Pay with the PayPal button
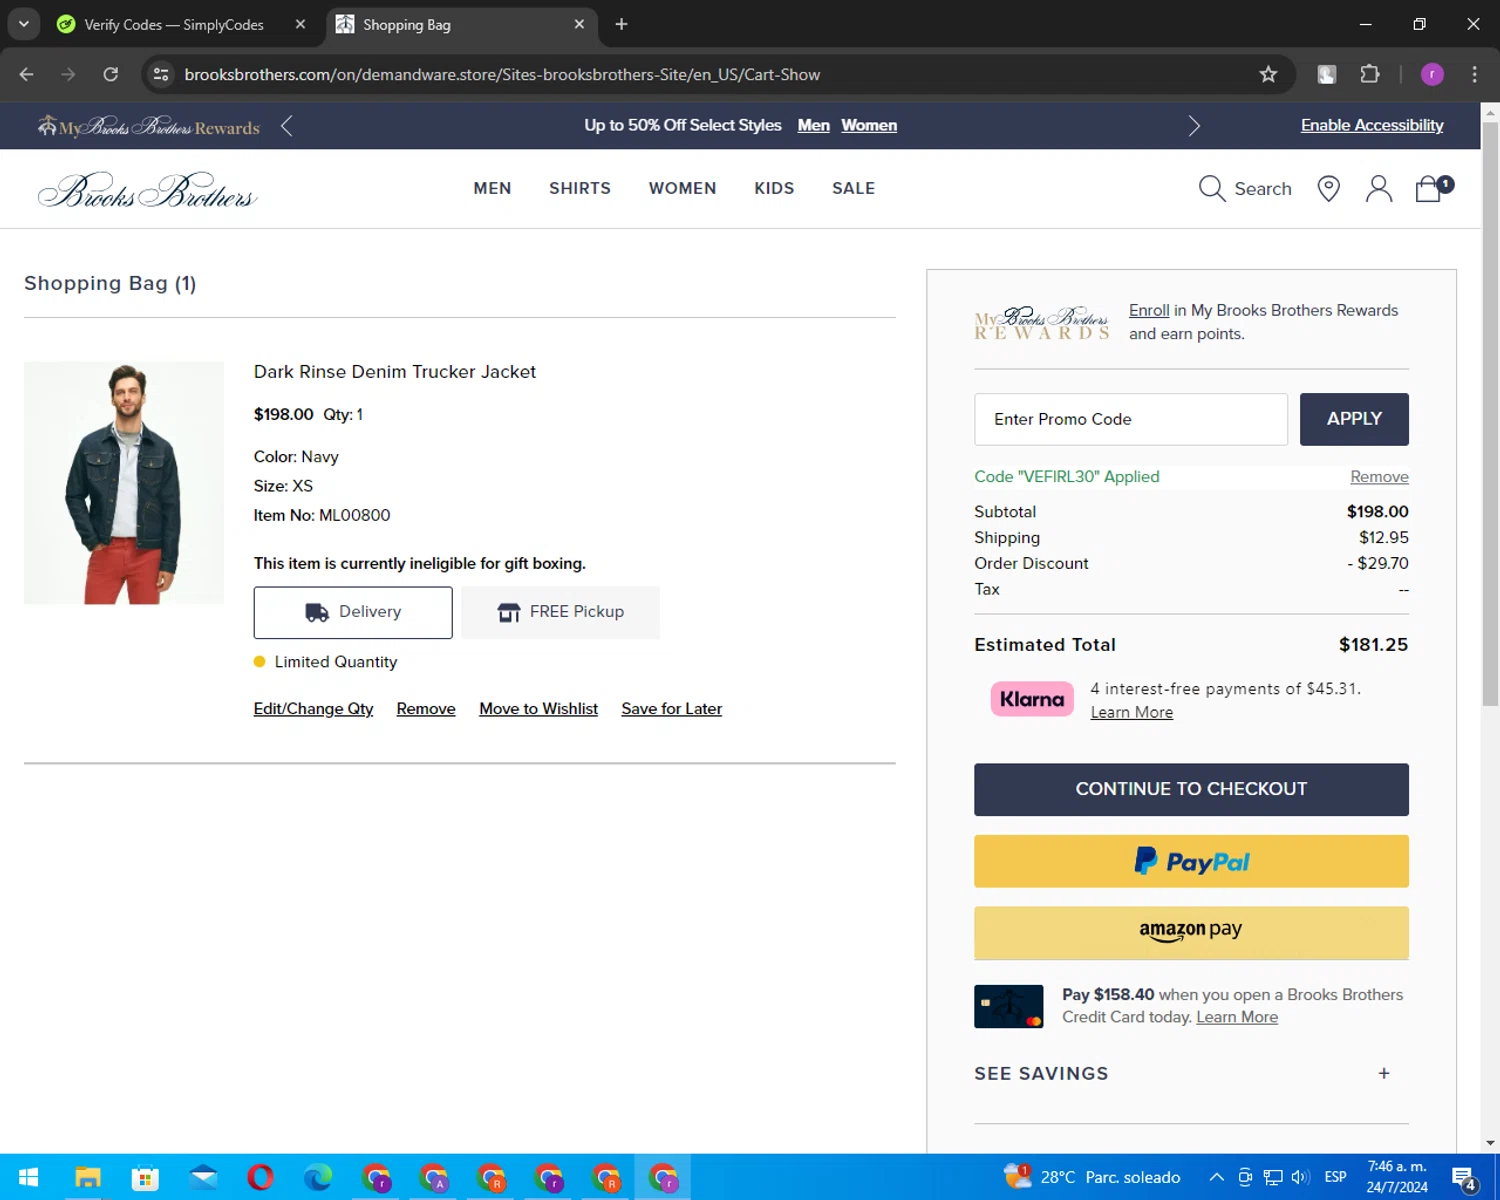1500x1200 pixels. 1191,861
